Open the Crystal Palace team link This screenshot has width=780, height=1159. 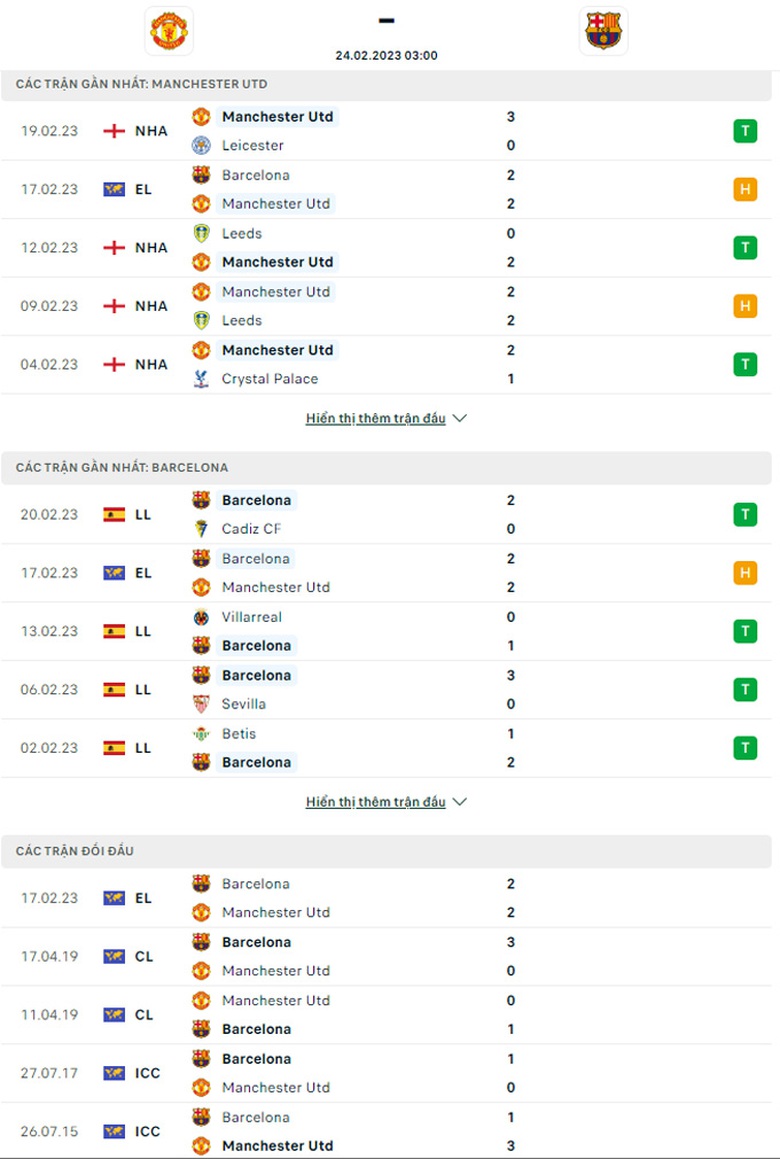point(270,379)
